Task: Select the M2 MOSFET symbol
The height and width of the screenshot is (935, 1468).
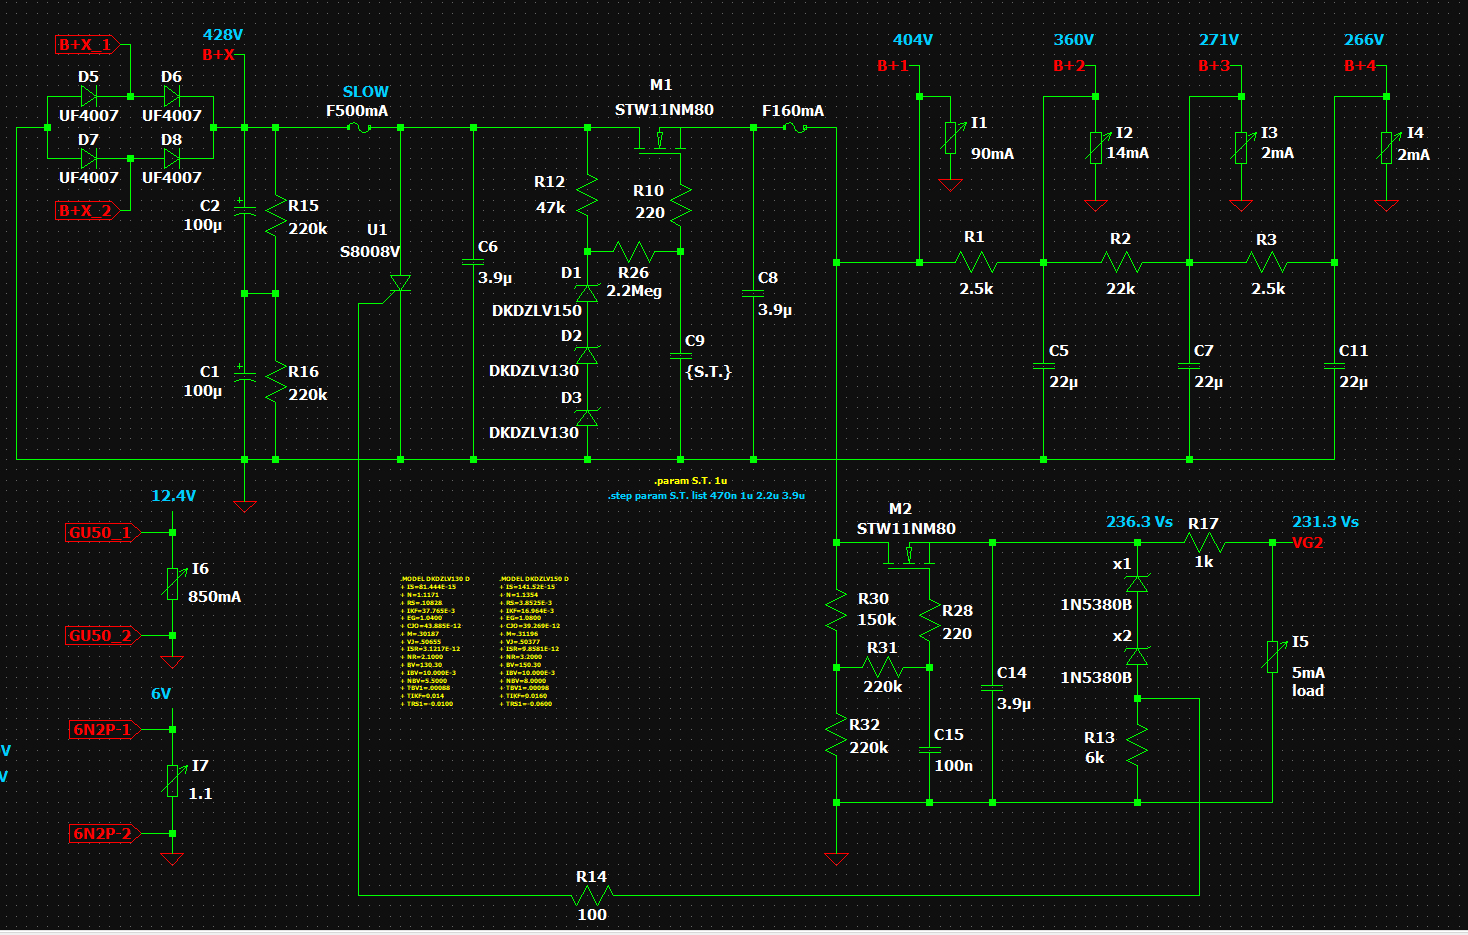Action: (x=908, y=556)
